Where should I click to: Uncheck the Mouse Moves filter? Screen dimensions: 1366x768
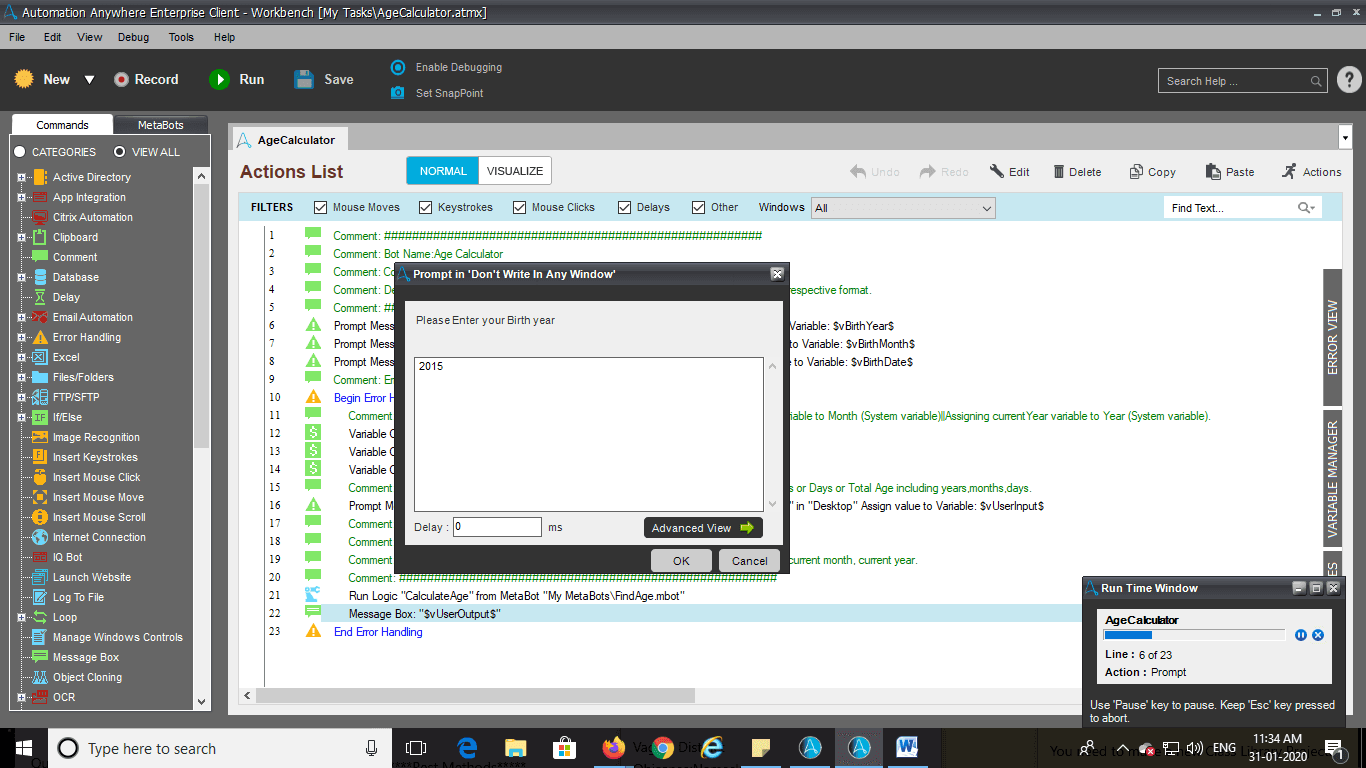[x=321, y=207]
